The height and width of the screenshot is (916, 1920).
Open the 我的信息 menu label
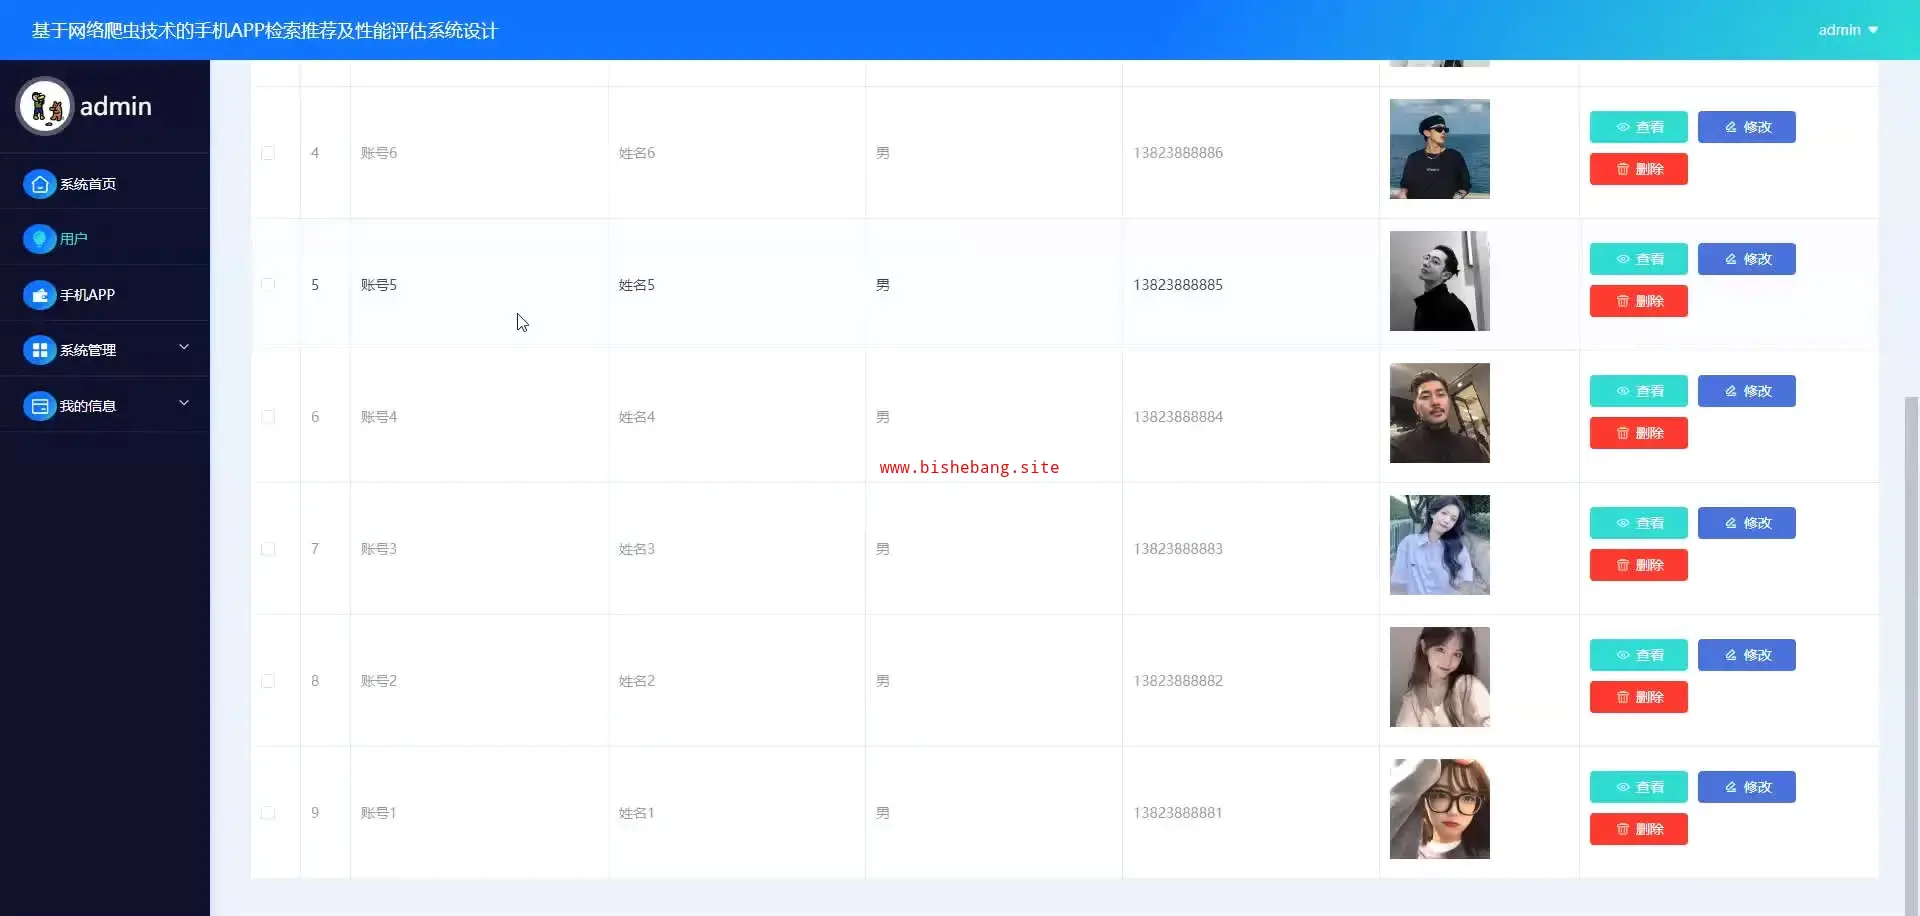pos(88,406)
